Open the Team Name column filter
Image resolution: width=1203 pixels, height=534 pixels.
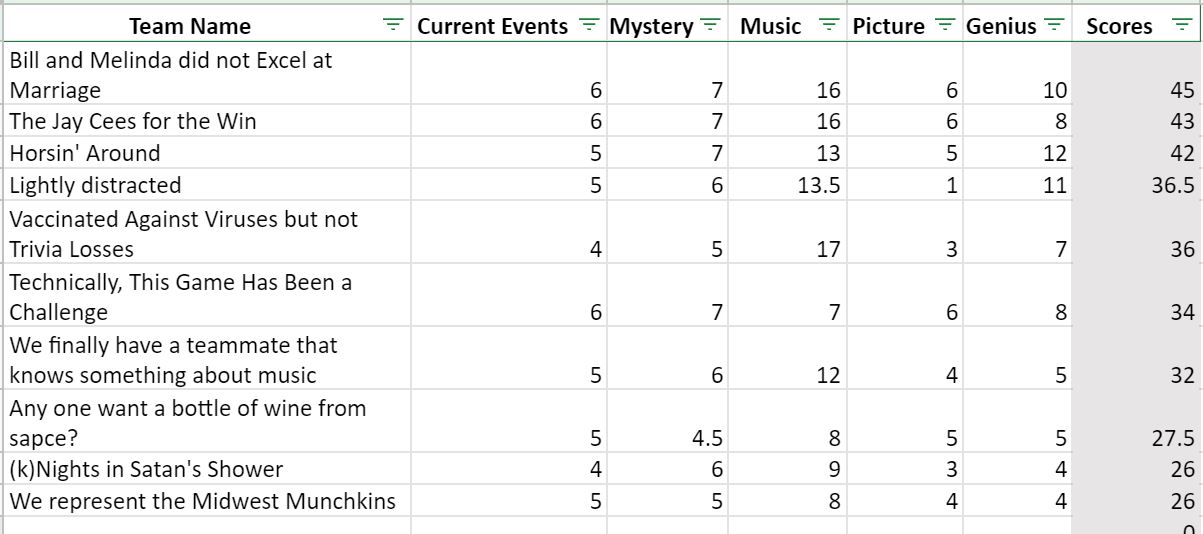pyautogui.click(x=394, y=25)
